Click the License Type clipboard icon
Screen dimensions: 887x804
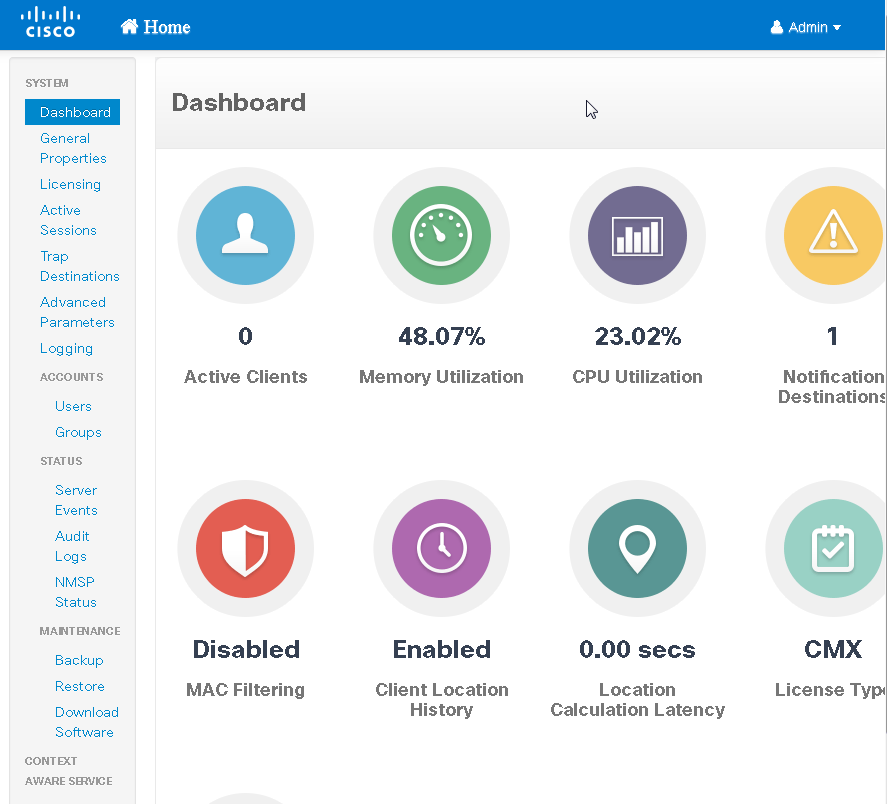click(x=832, y=549)
